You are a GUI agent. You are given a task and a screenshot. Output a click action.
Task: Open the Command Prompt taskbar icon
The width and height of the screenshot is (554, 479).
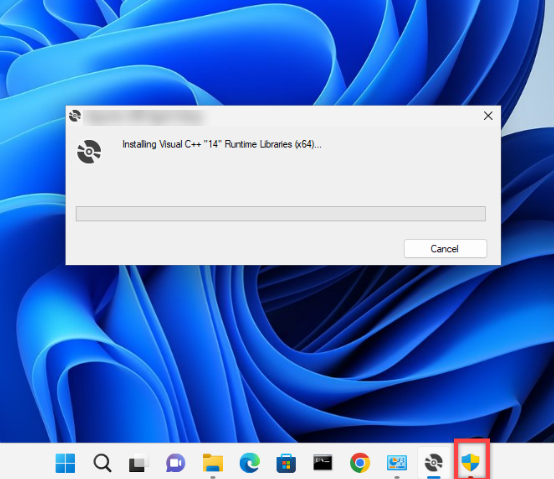pyautogui.click(x=323, y=462)
